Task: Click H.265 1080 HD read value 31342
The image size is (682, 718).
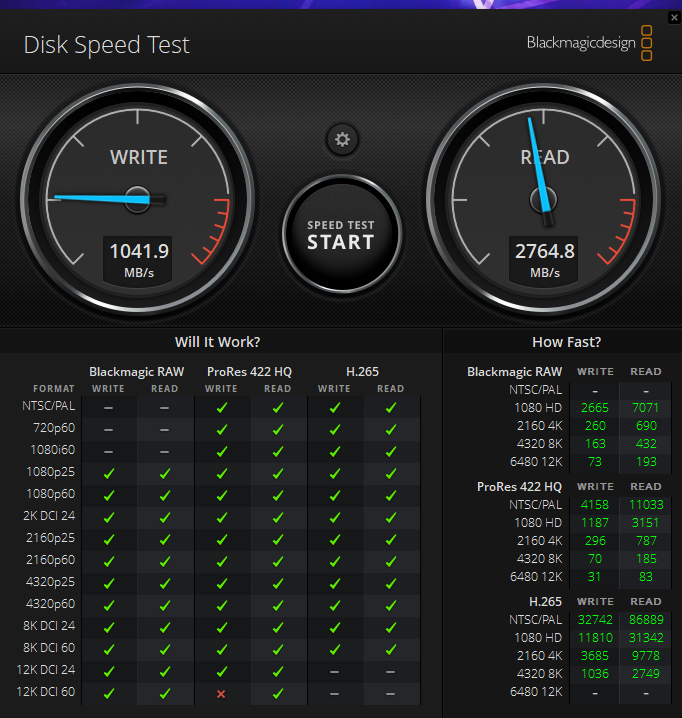Action: [x=646, y=637]
